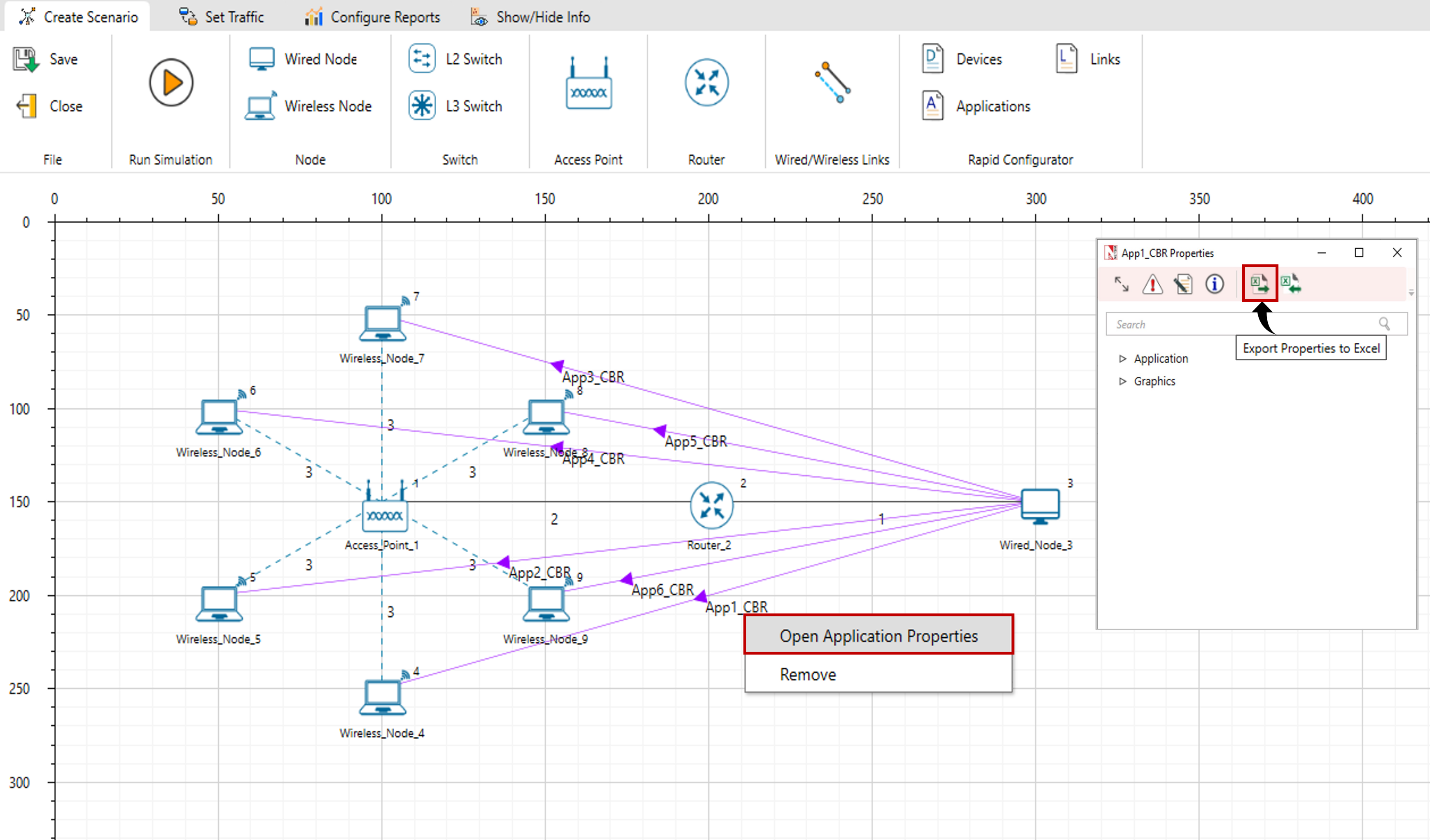The image size is (1430, 840).
Task: Select Wireless_Node_6 on the canvas
Action: click(x=218, y=417)
